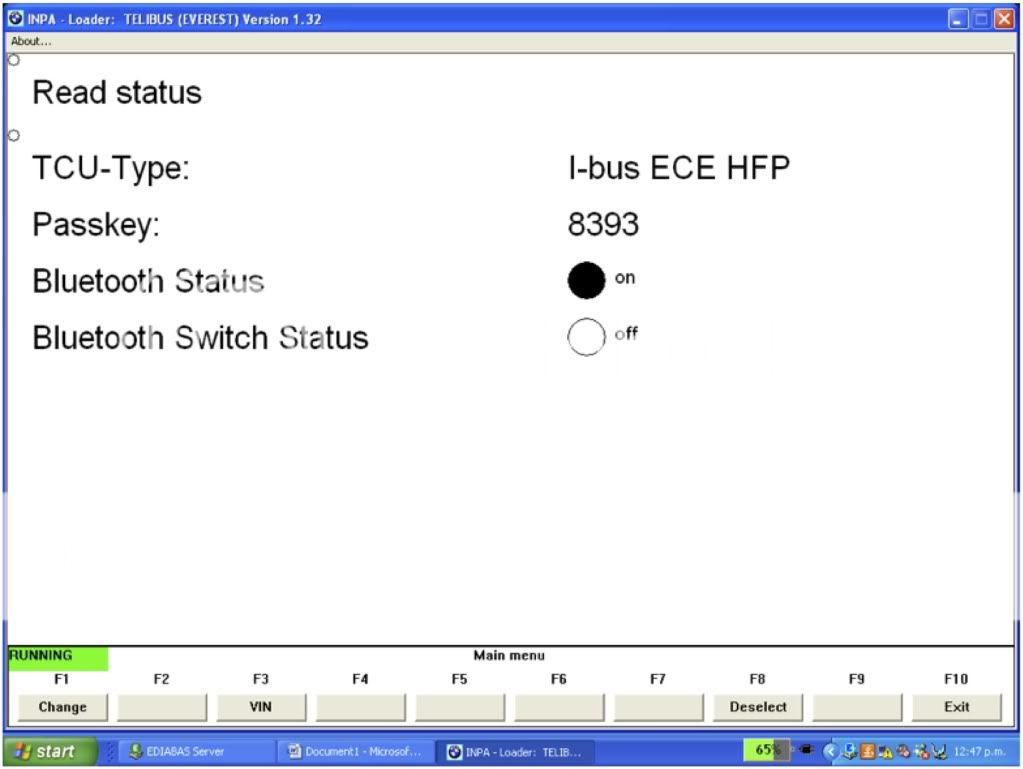Click the F10 Exit button
The image size is (1023, 769).
click(956, 707)
